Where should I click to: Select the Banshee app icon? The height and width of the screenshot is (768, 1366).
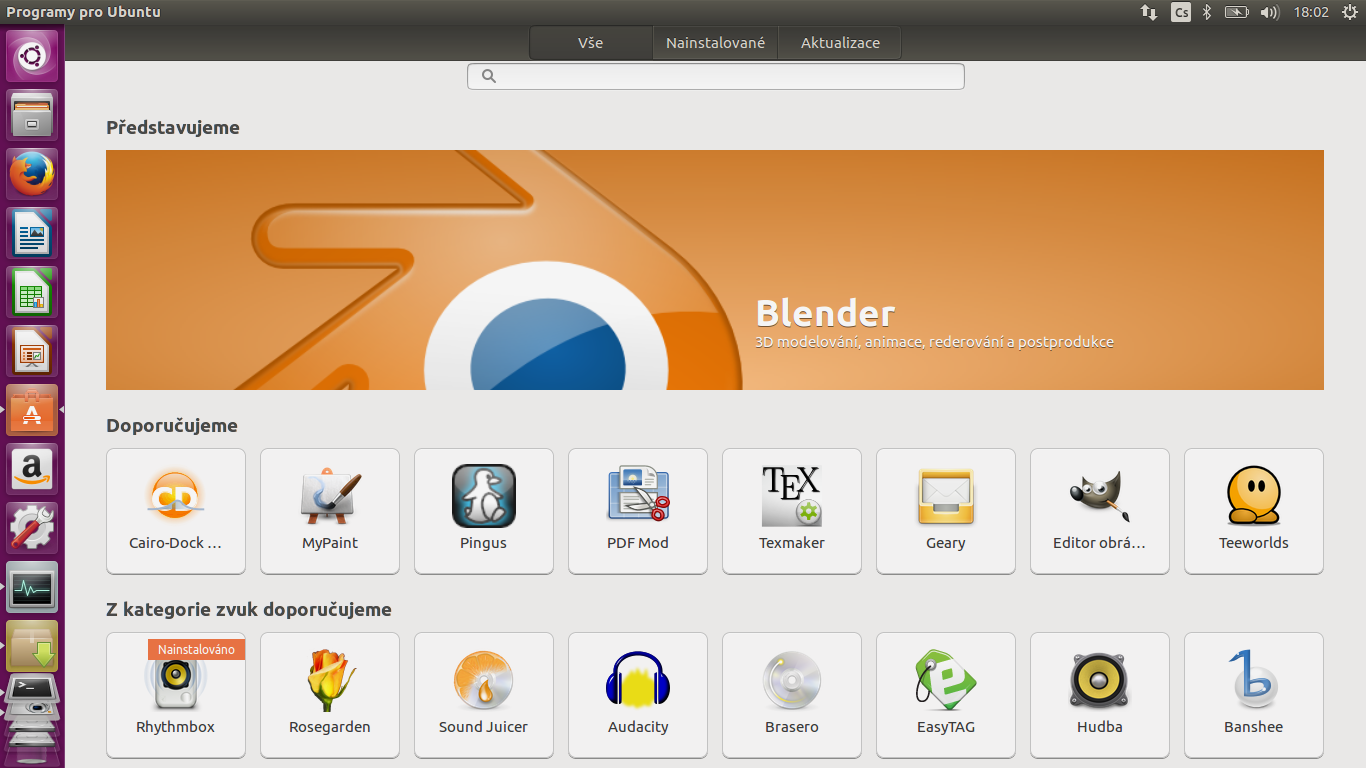click(x=1254, y=680)
